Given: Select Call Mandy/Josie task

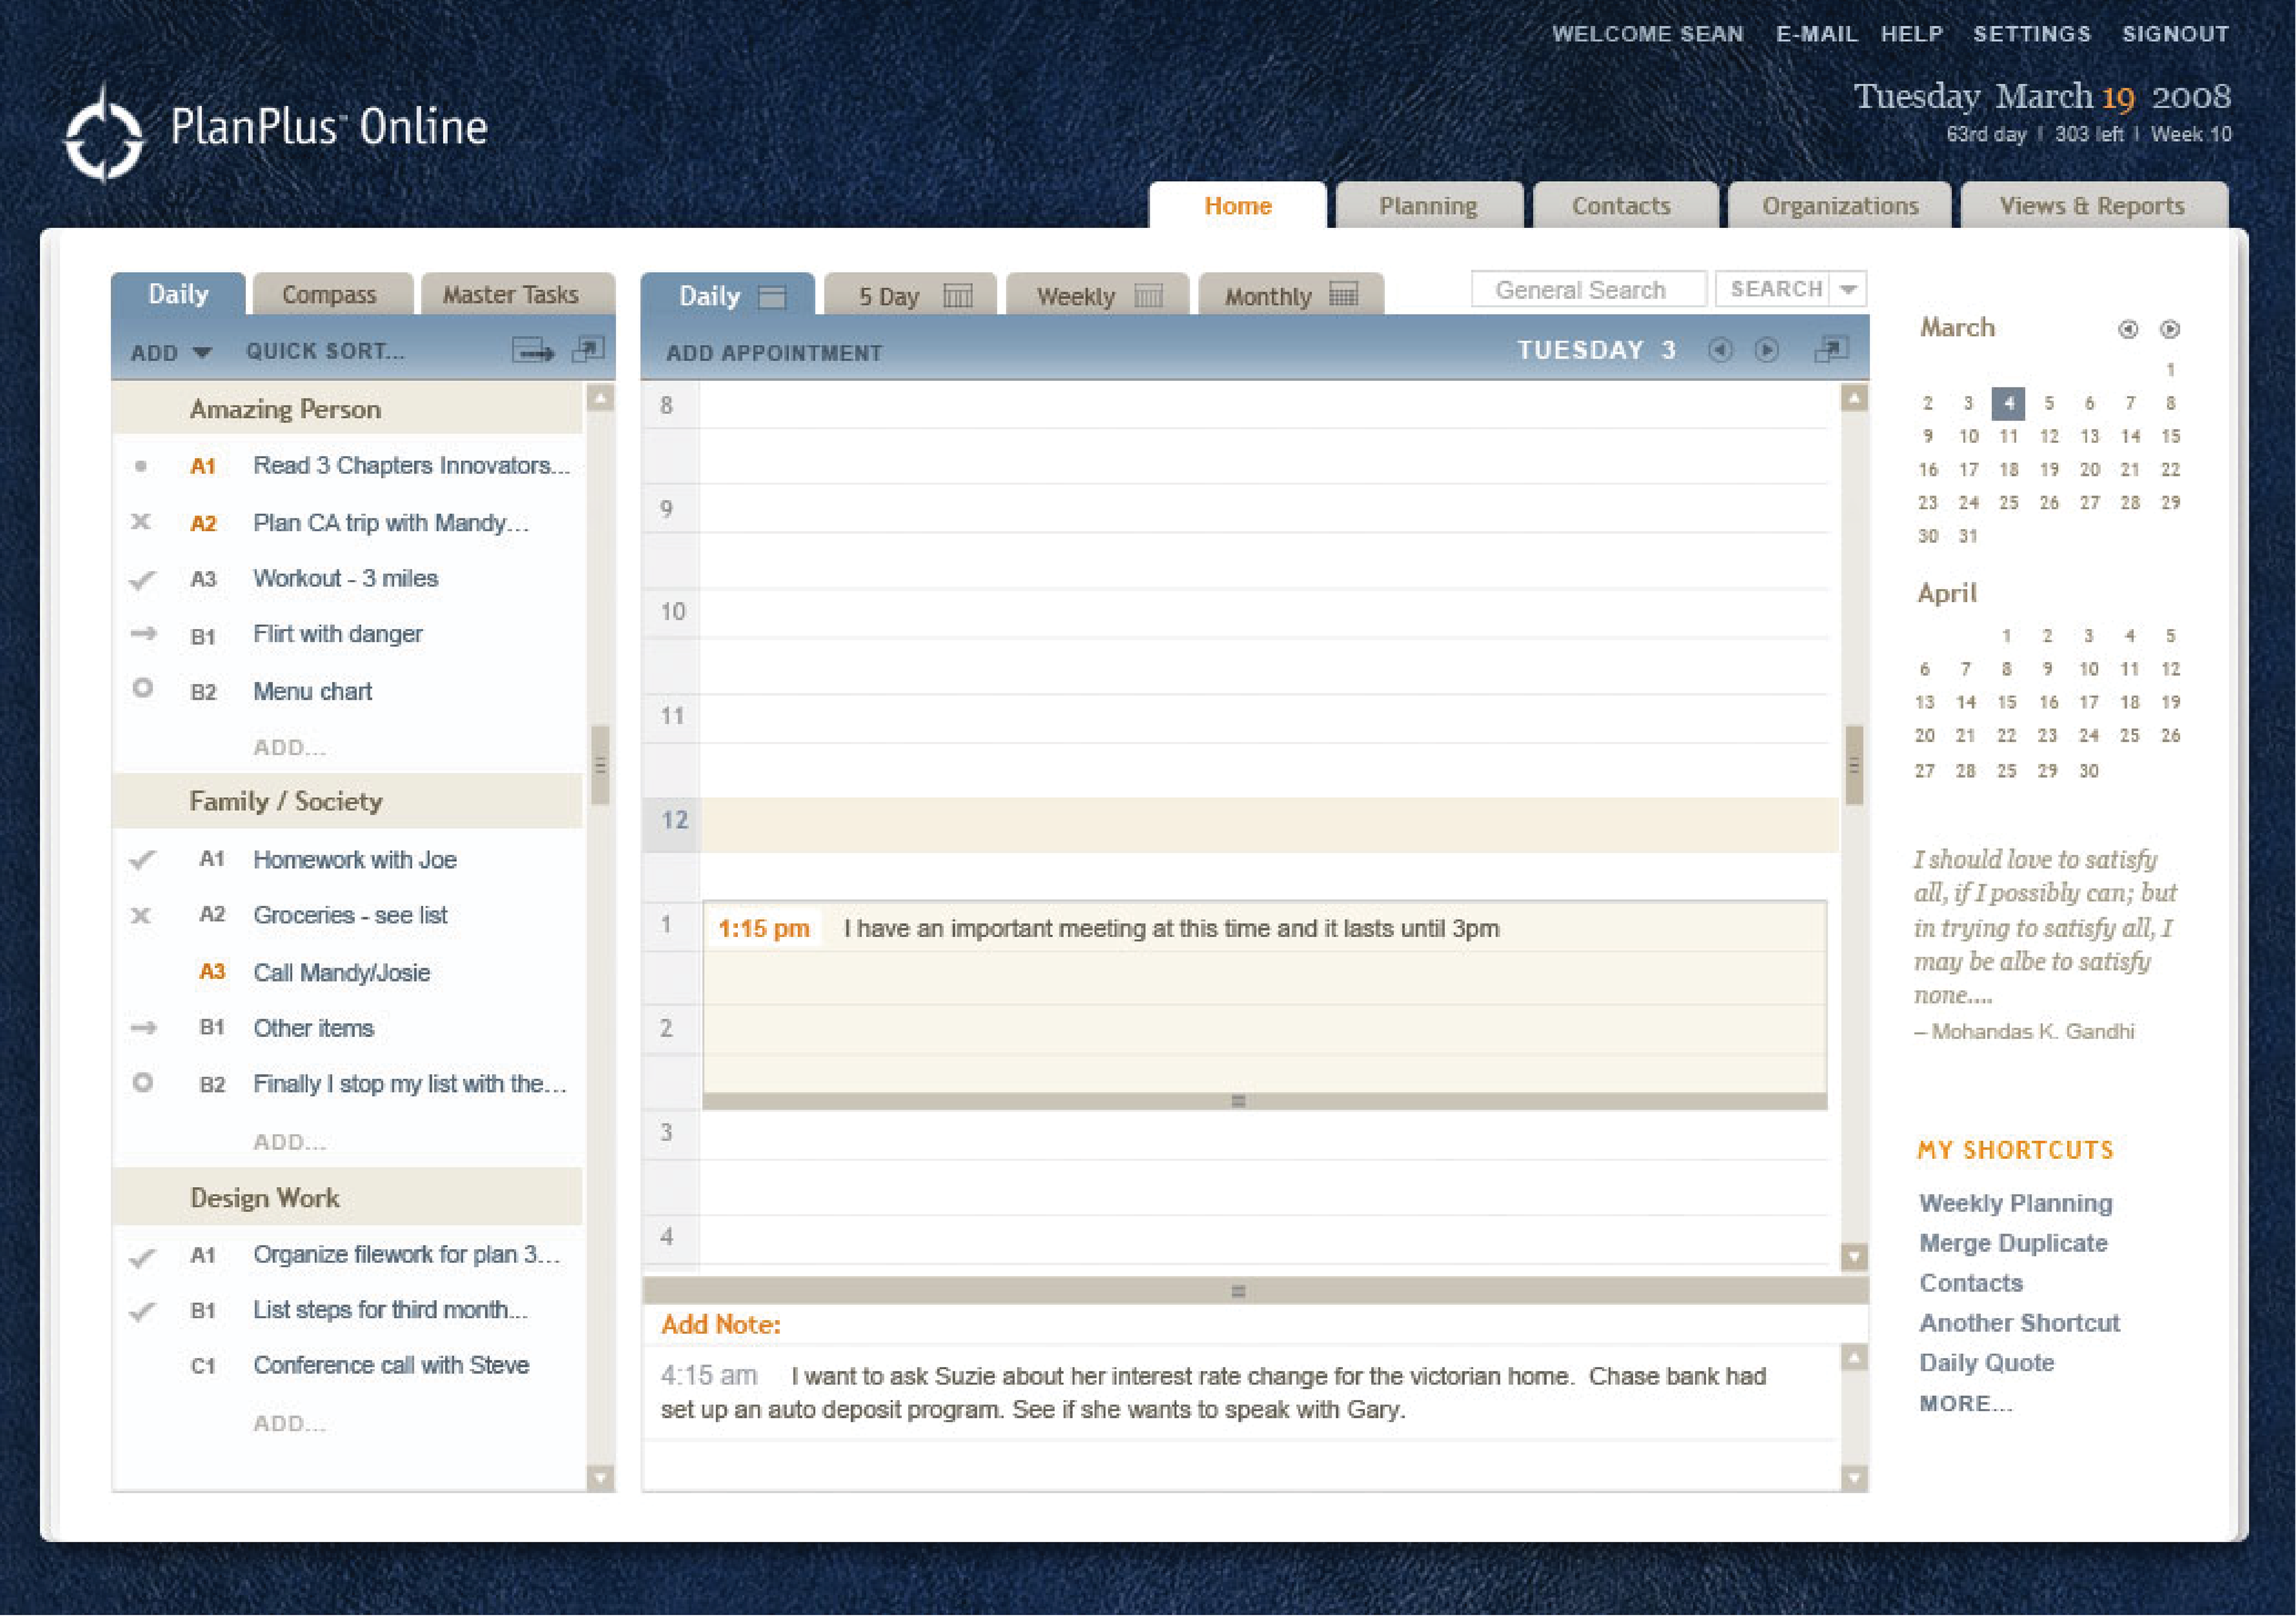Looking at the screenshot, I should [x=341, y=973].
